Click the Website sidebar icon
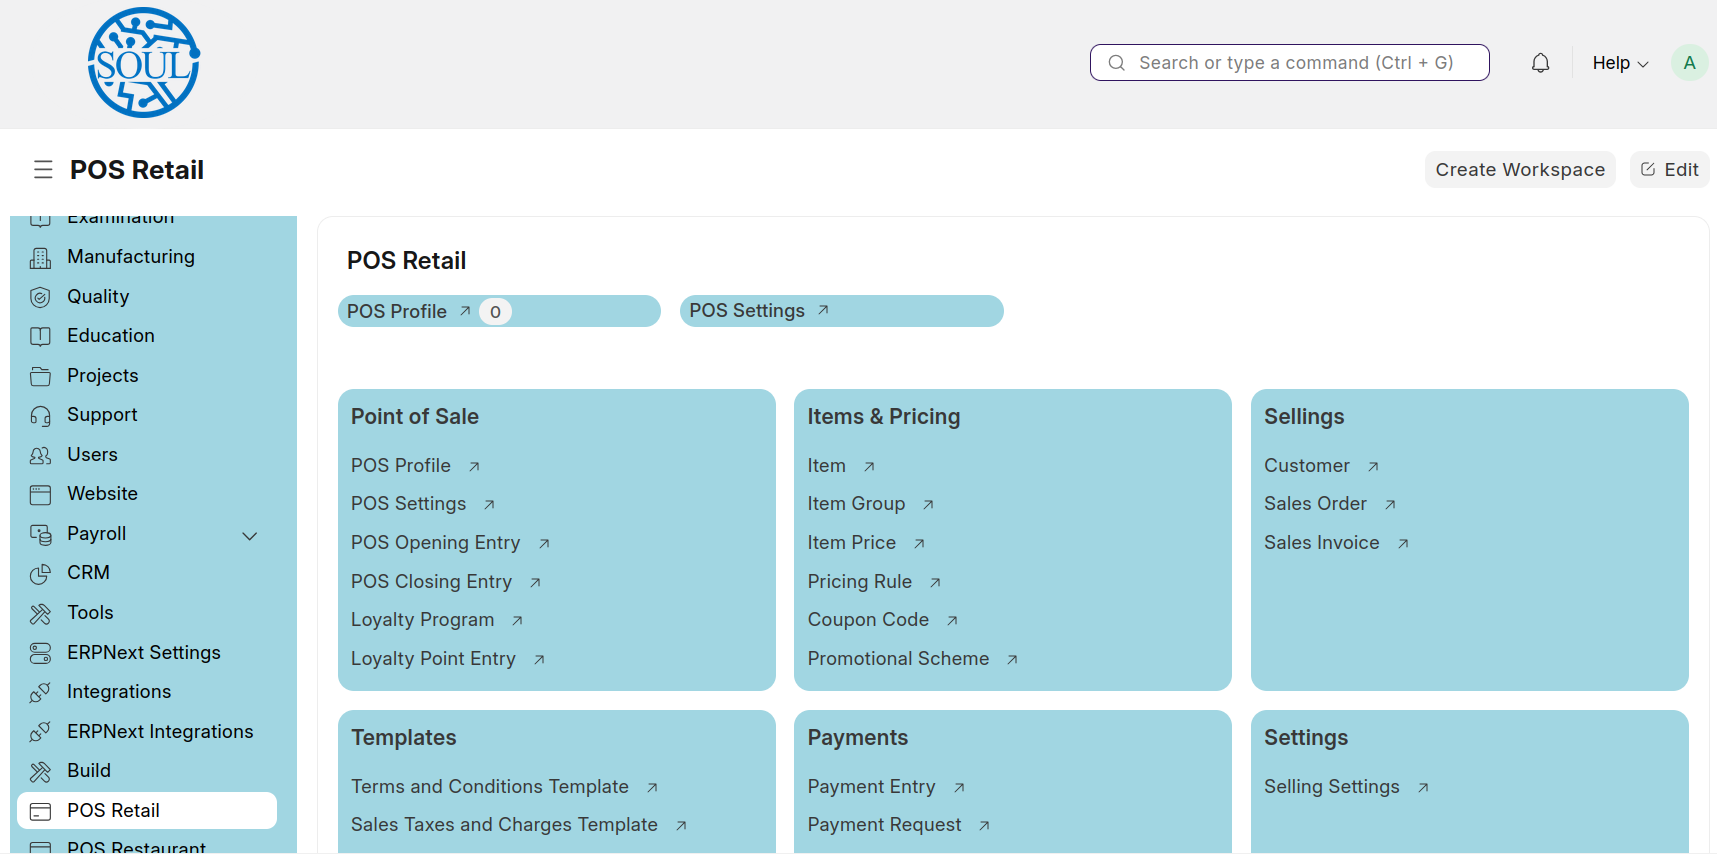This screenshot has height=854, width=1717. tap(40, 494)
